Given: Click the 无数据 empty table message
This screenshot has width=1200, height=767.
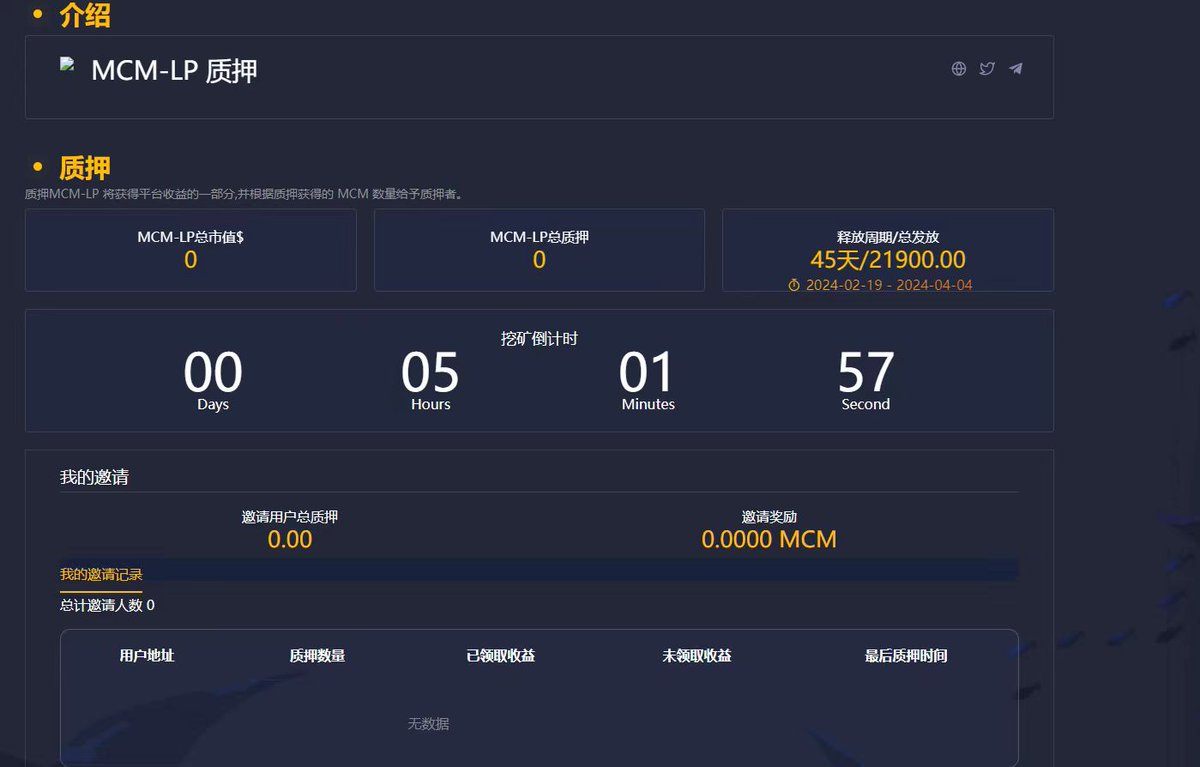Looking at the screenshot, I should (x=428, y=723).
